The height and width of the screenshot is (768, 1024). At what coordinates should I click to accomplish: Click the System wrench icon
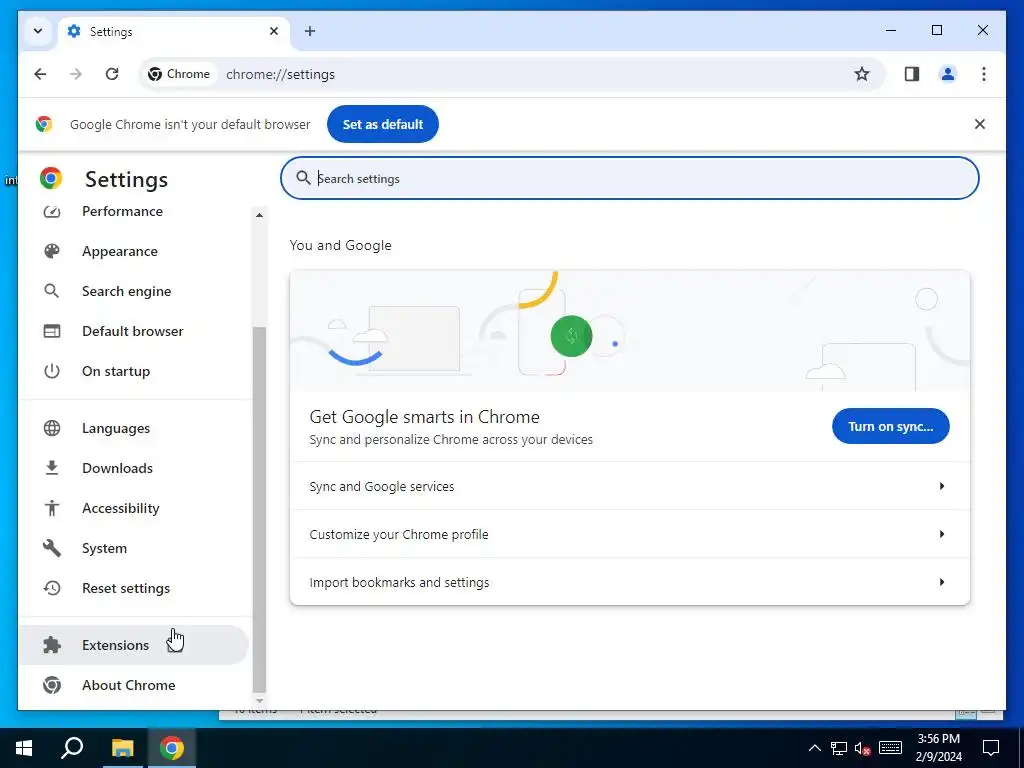coord(52,548)
